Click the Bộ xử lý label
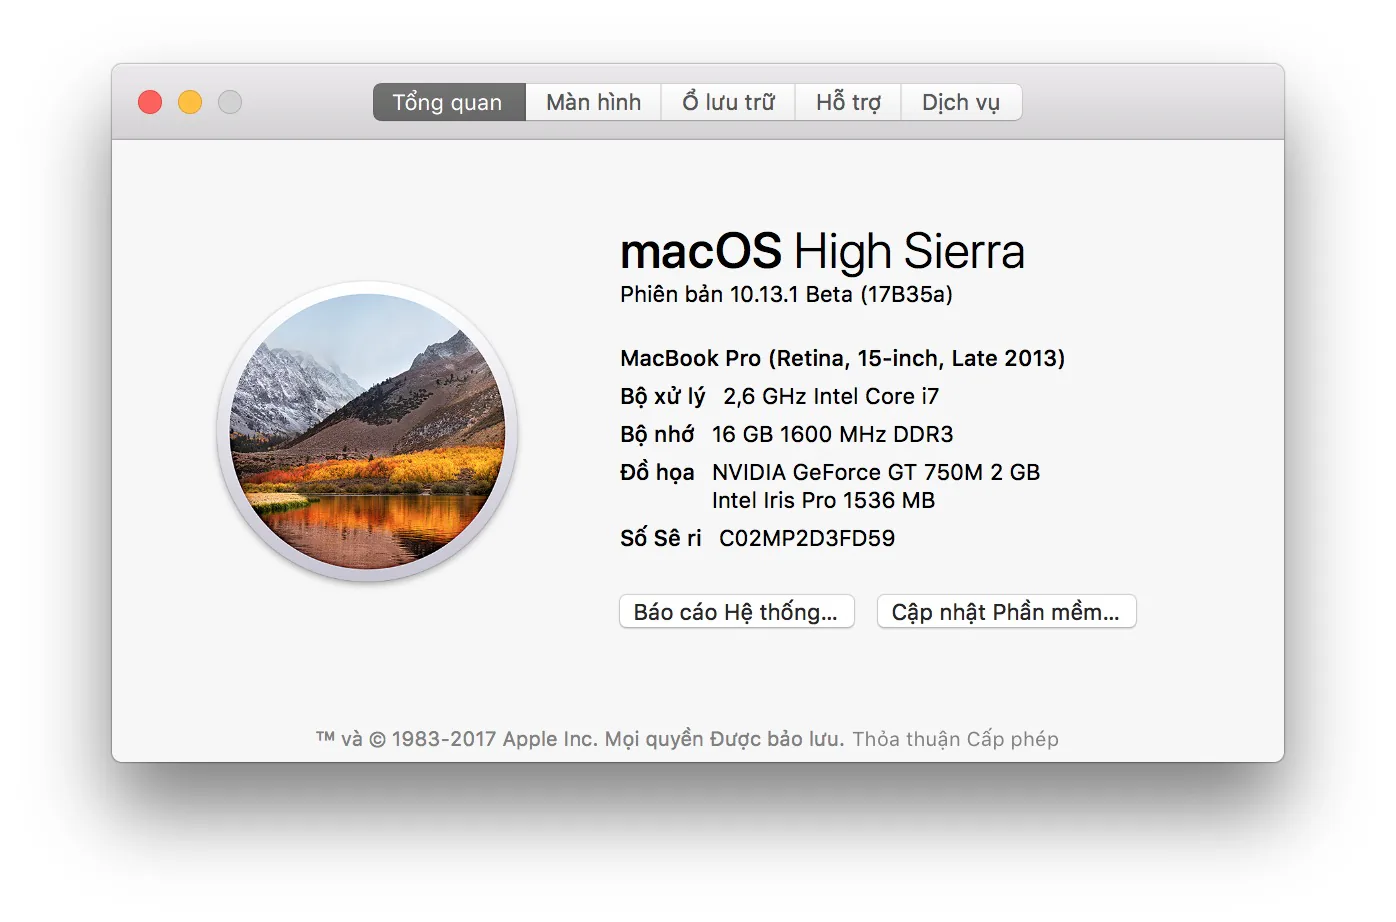 coord(663,396)
